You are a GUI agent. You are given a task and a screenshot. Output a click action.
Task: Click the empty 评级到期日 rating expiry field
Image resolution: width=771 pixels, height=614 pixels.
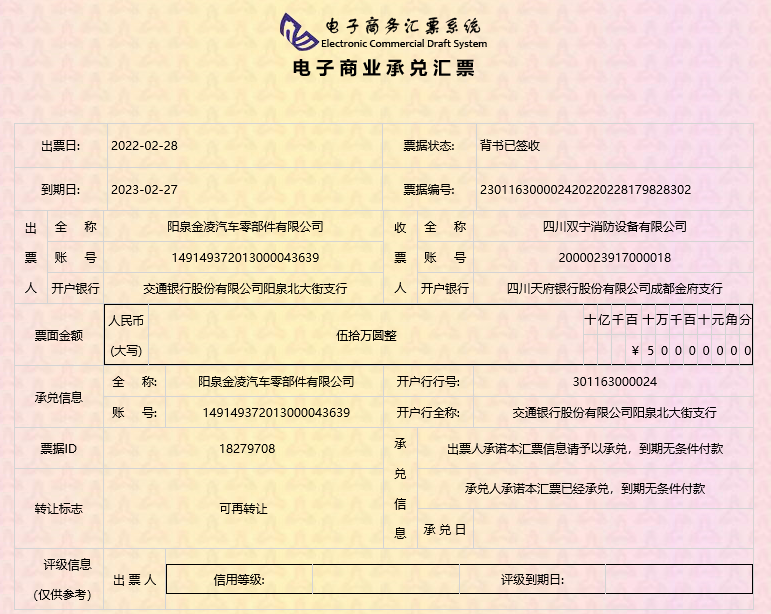click(678, 579)
